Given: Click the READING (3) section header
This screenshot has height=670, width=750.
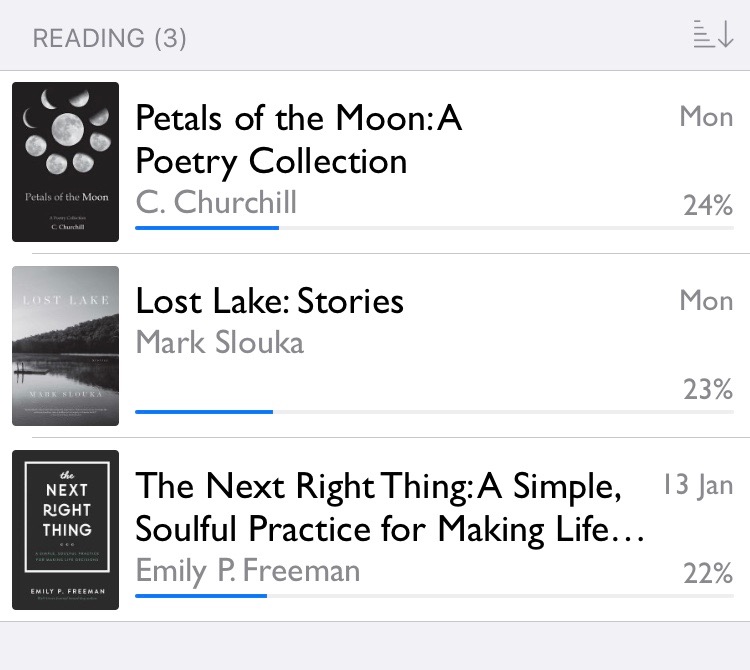Looking at the screenshot, I should coord(110,39).
